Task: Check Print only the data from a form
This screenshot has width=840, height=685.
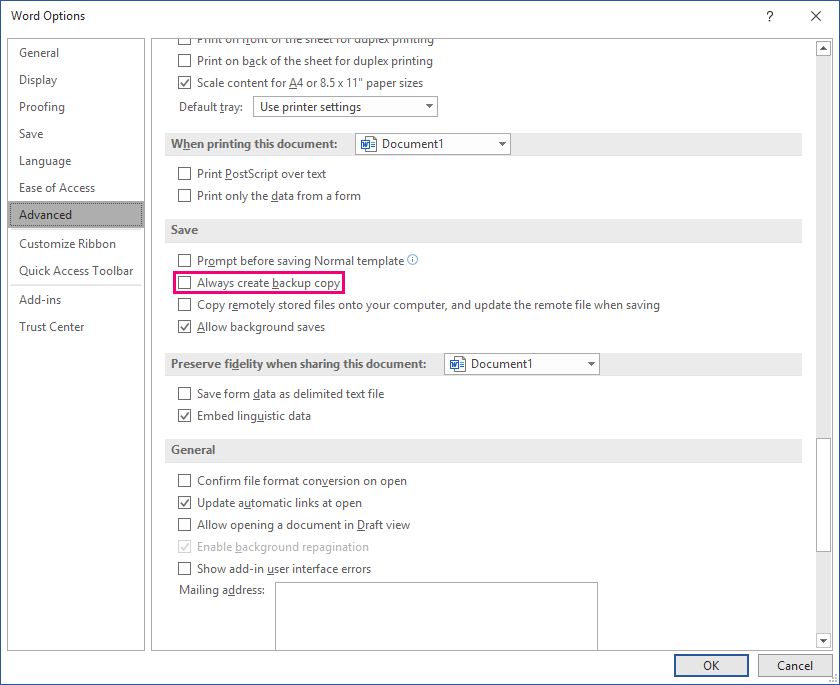Action: [184, 195]
